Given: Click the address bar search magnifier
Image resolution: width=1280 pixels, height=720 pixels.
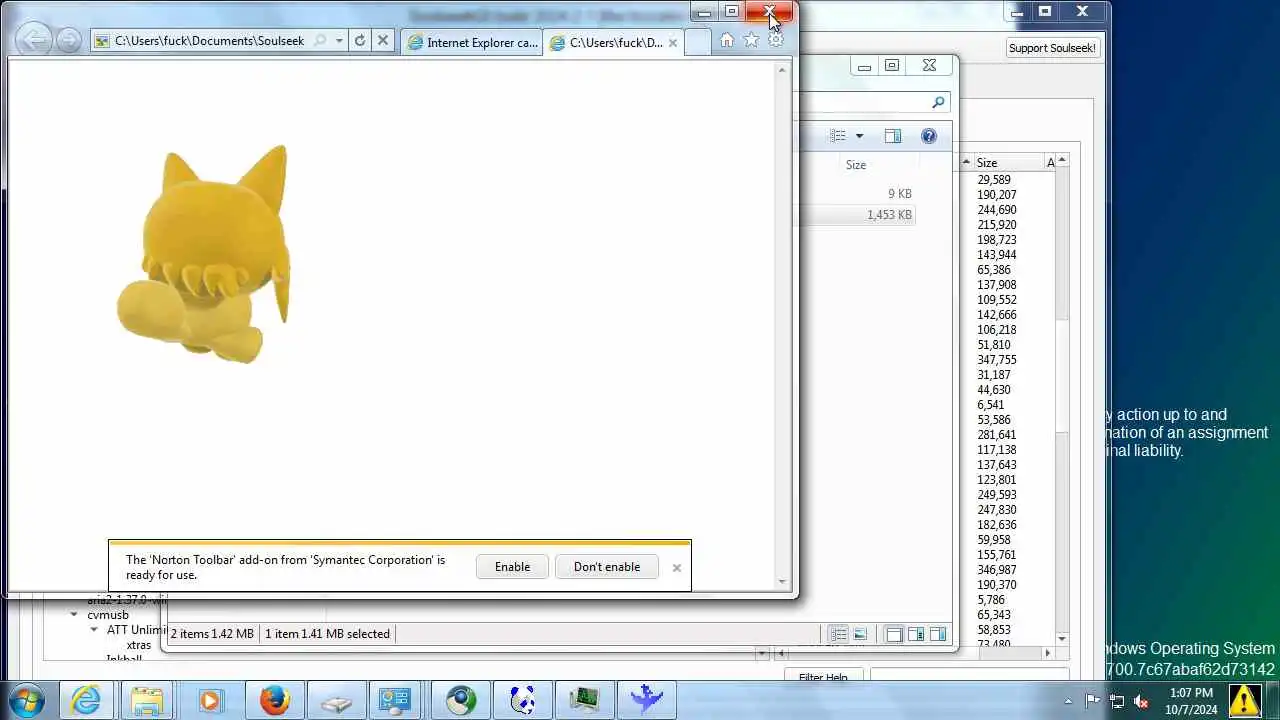Looking at the screenshot, I should click(x=320, y=41).
